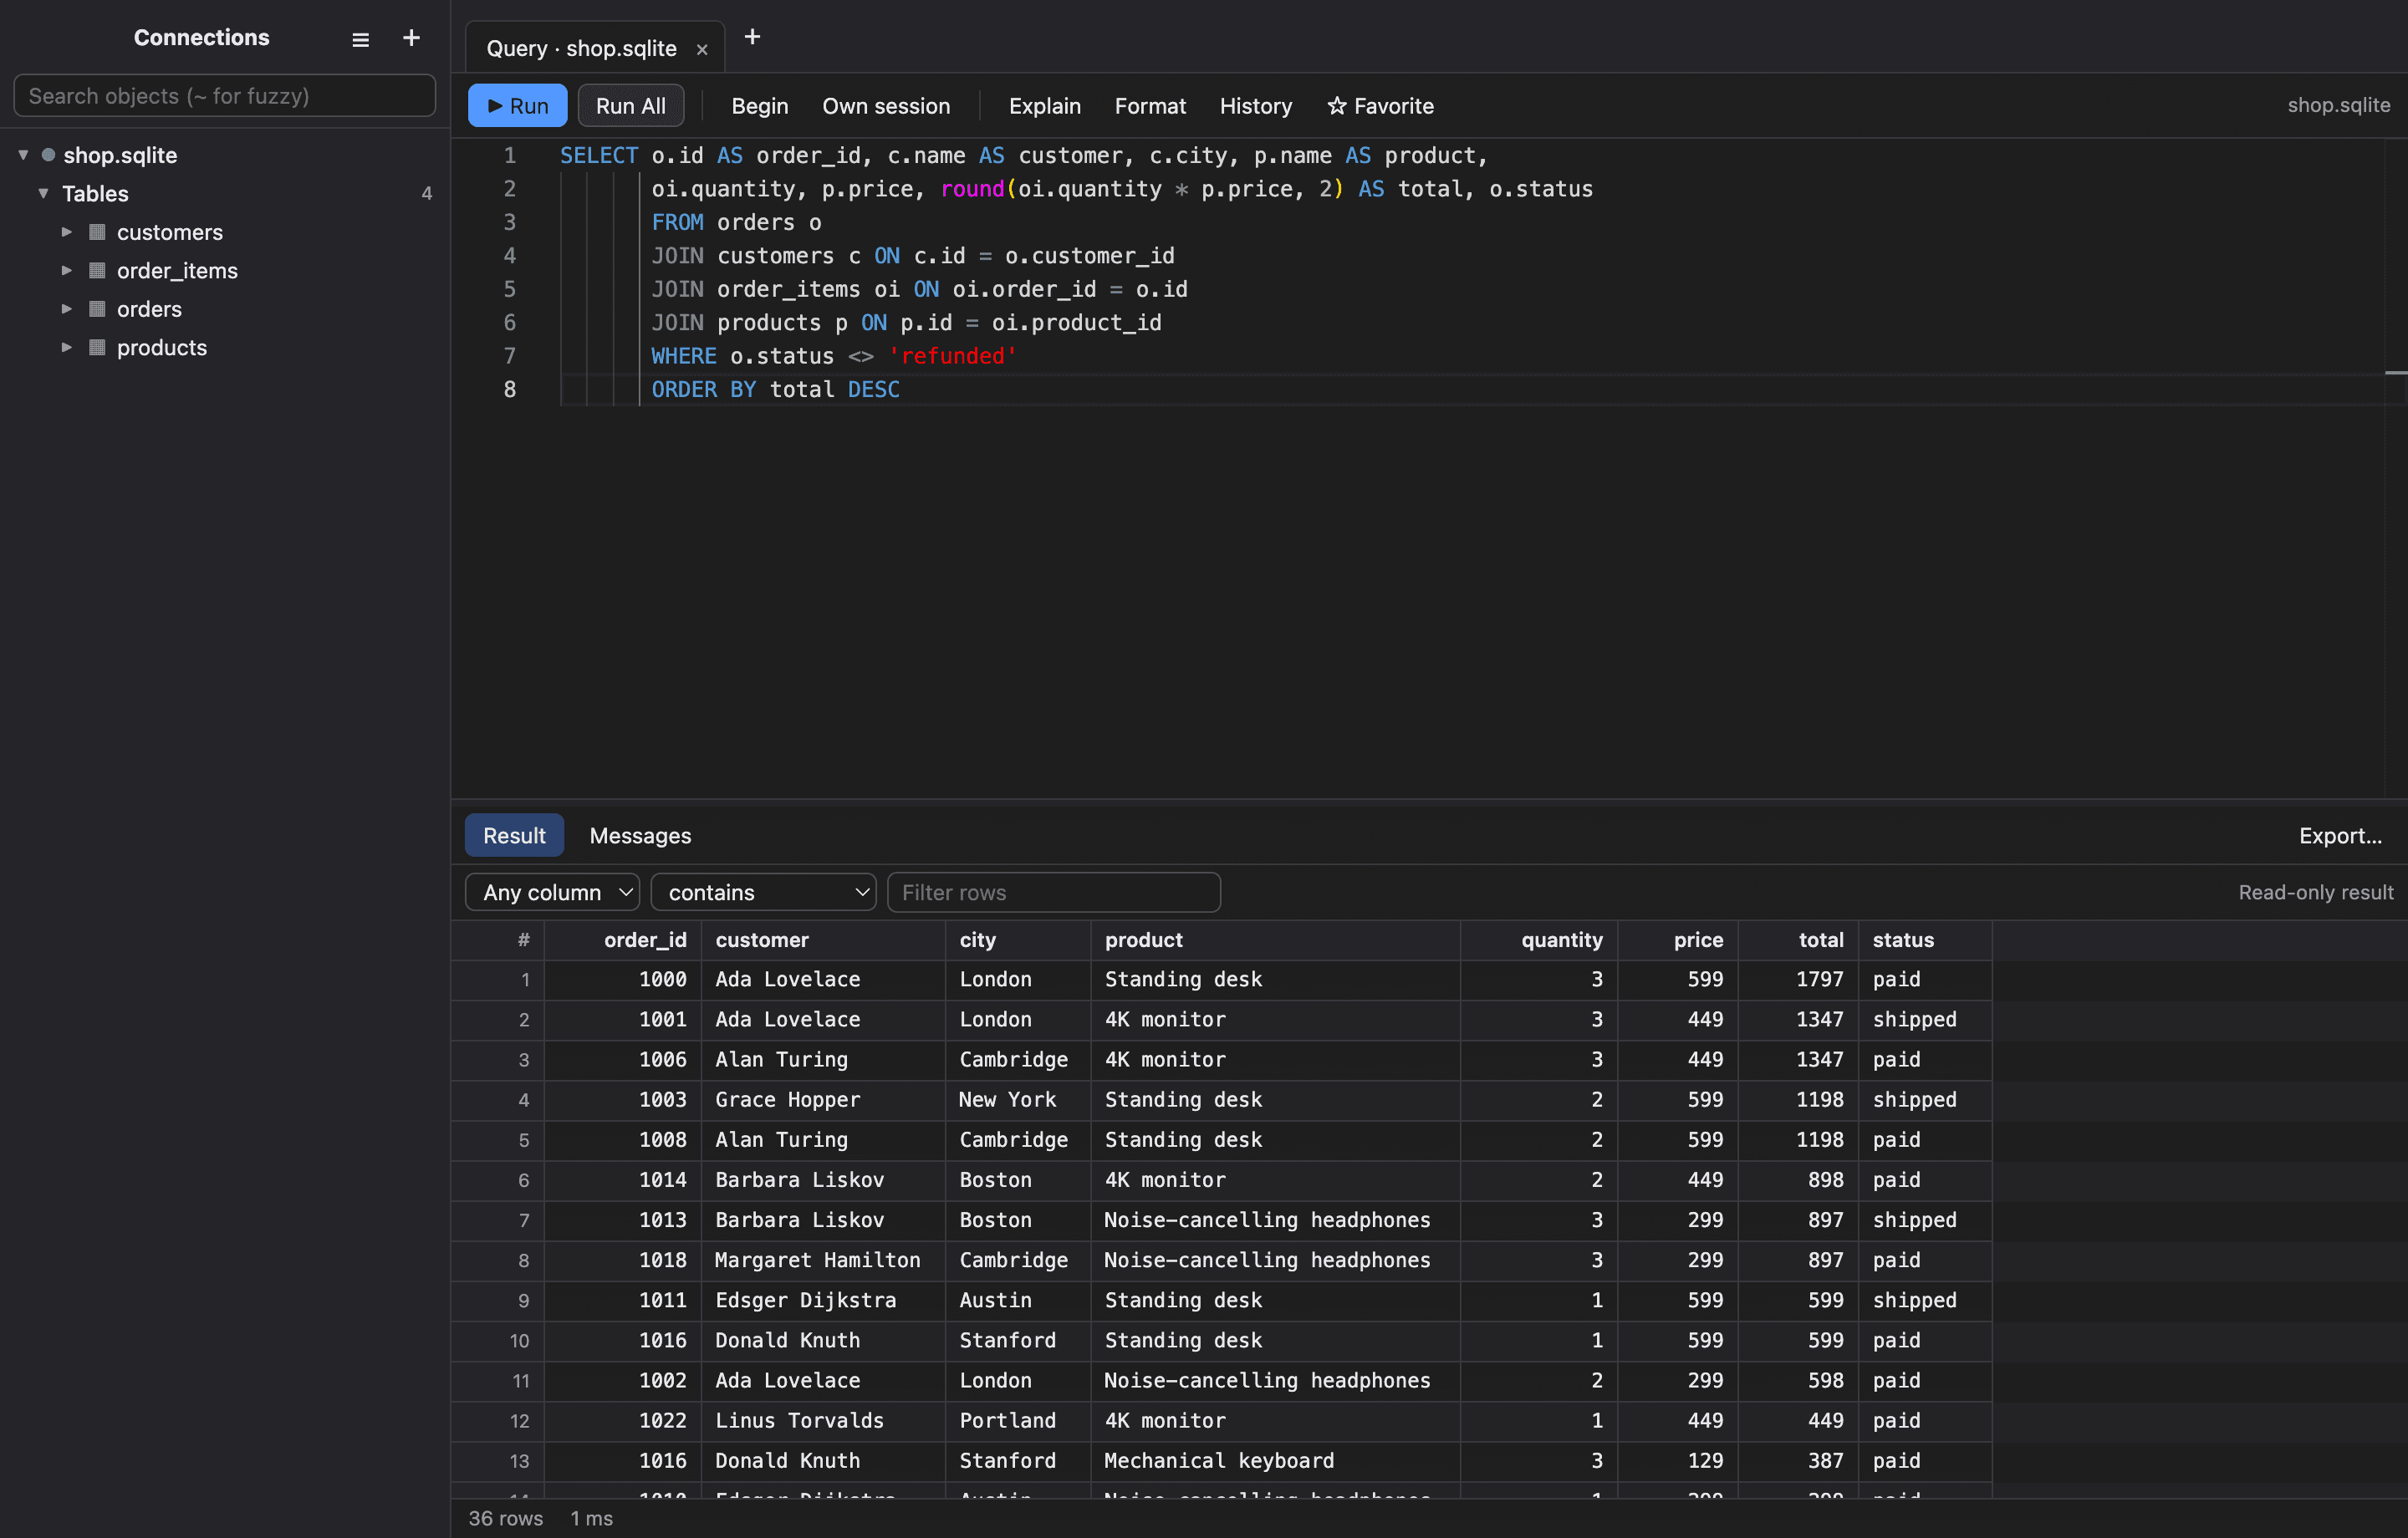Open the Any column filter dropdown
This screenshot has width=2408, height=1538.
coord(553,892)
